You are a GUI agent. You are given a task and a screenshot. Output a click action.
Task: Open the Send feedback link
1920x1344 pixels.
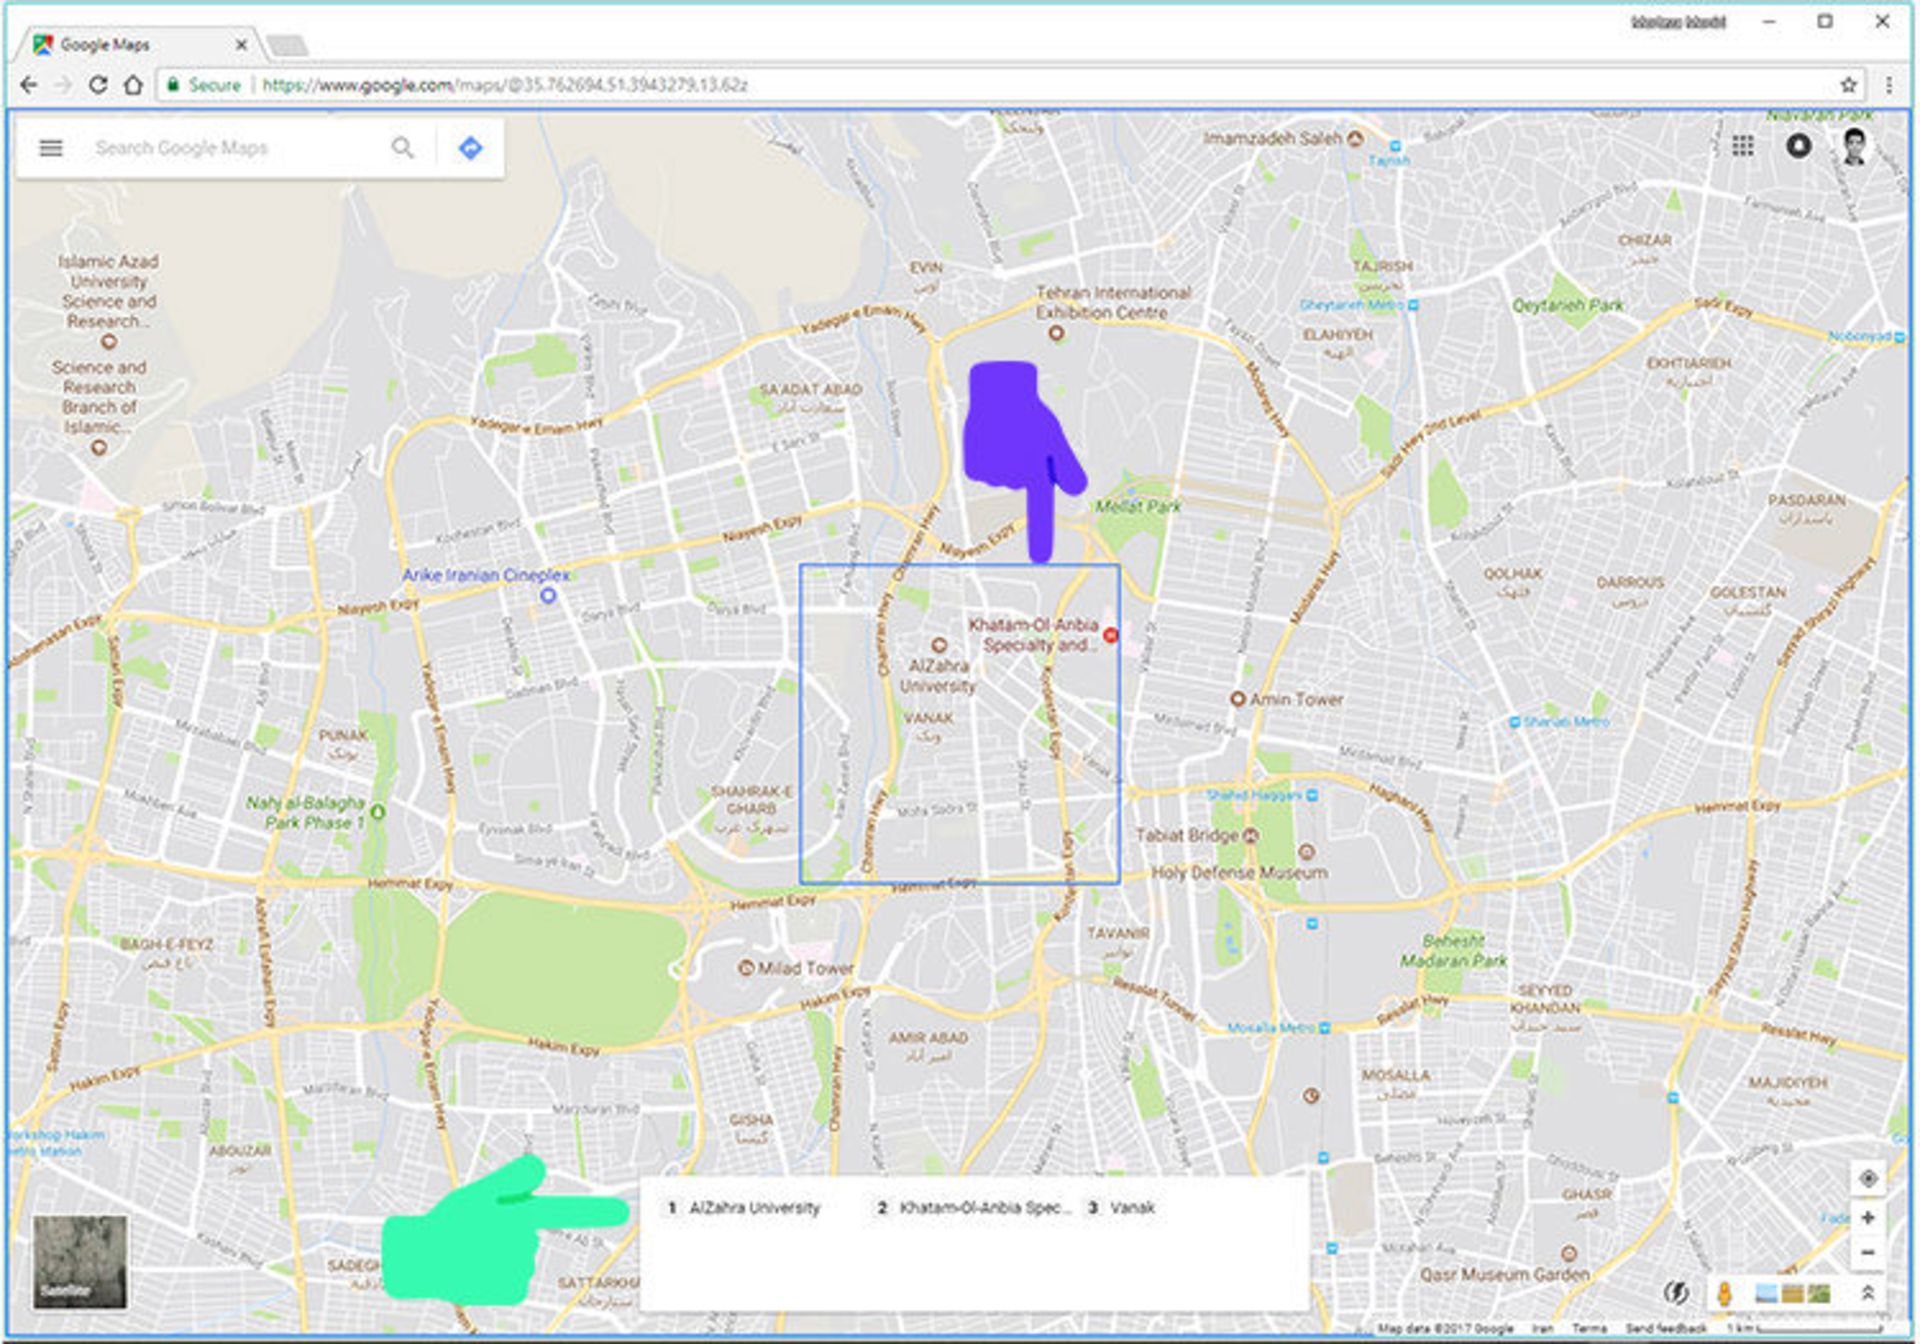coord(1666,1328)
